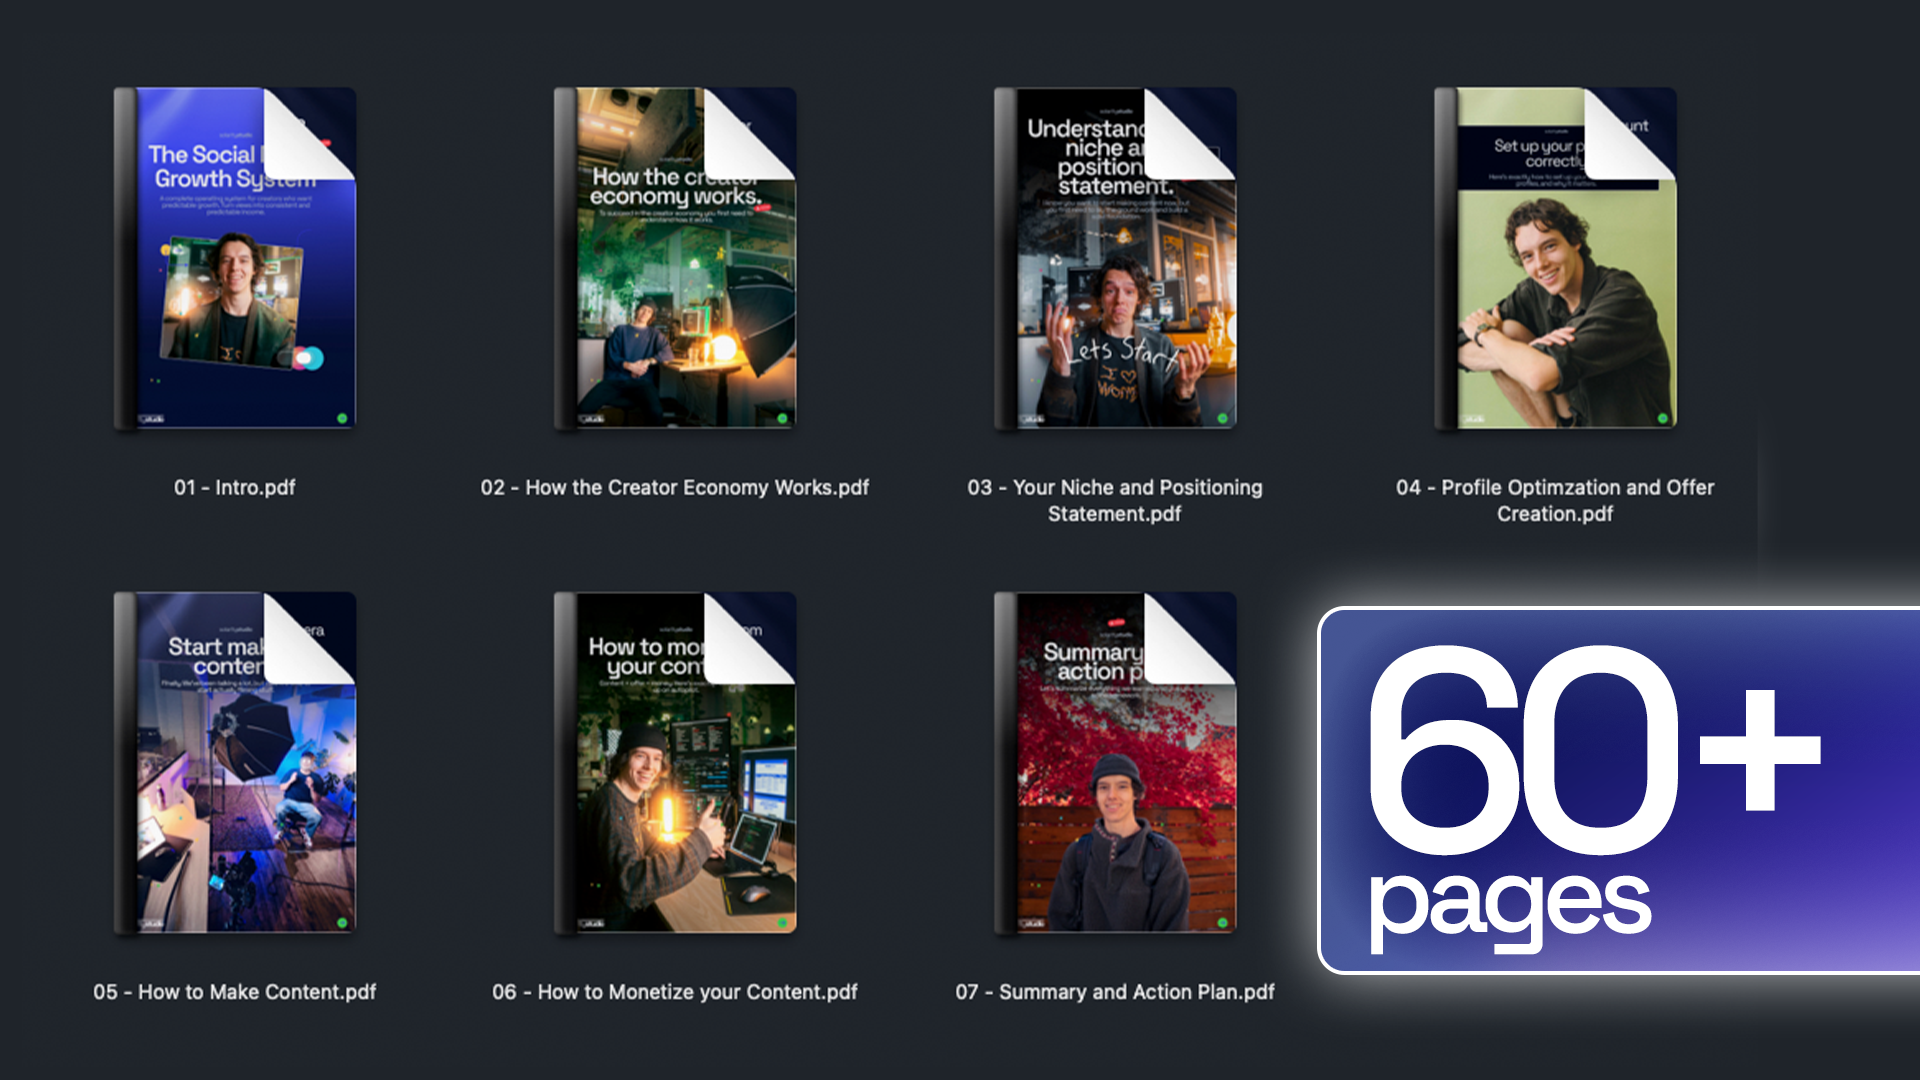Viewport: 1920px width, 1080px height.
Task: Select the How to Make Content PDF icon
Action: tap(235, 764)
